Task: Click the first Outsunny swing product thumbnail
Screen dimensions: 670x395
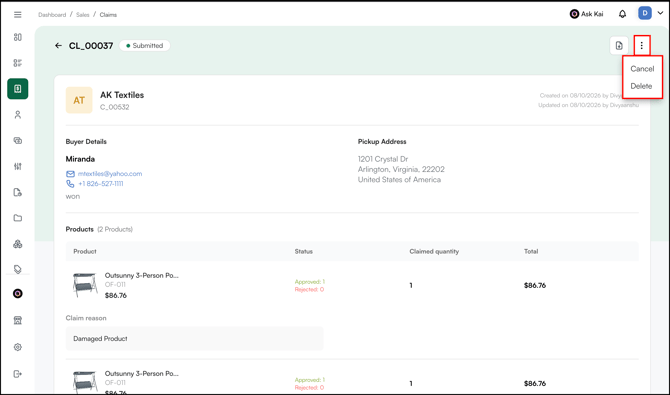Action: (x=85, y=285)
